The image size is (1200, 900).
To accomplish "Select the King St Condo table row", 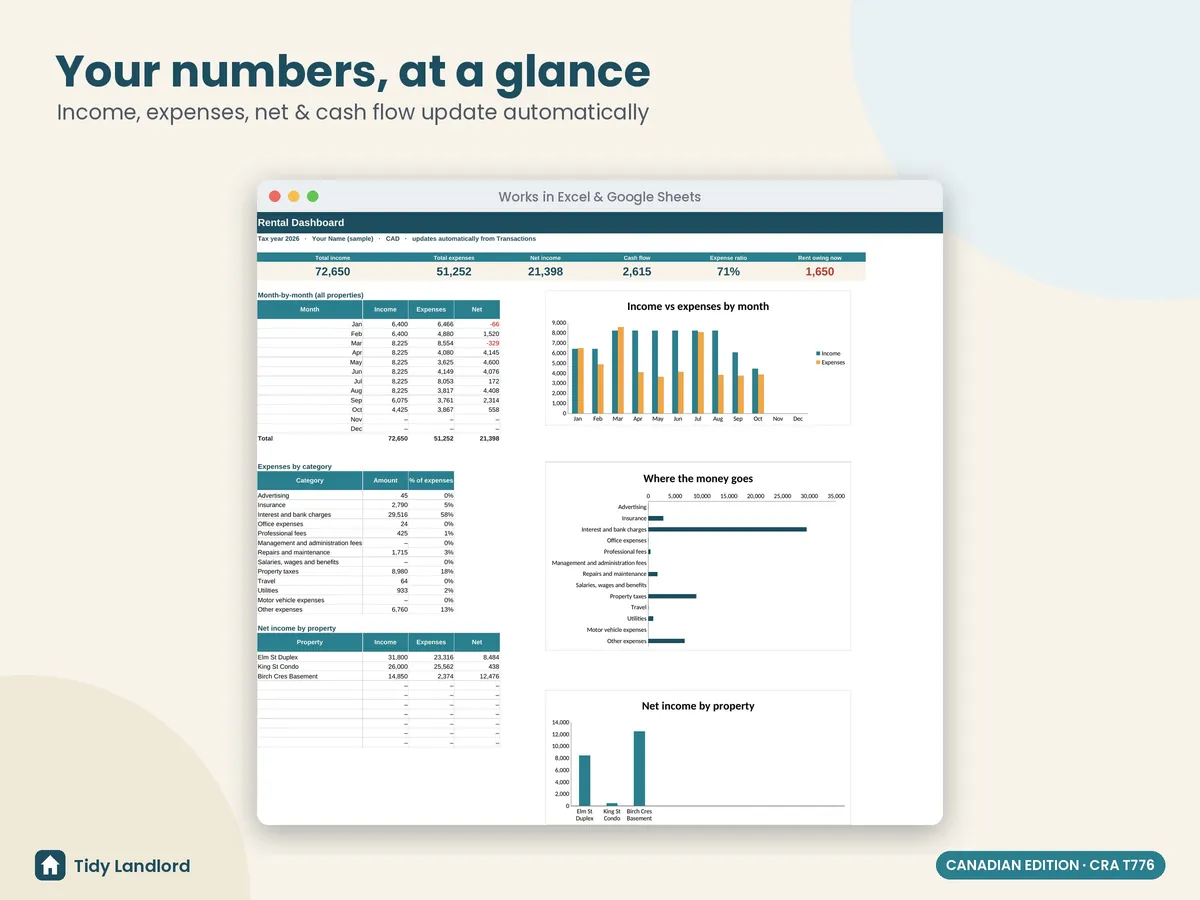I will point(379,667).
